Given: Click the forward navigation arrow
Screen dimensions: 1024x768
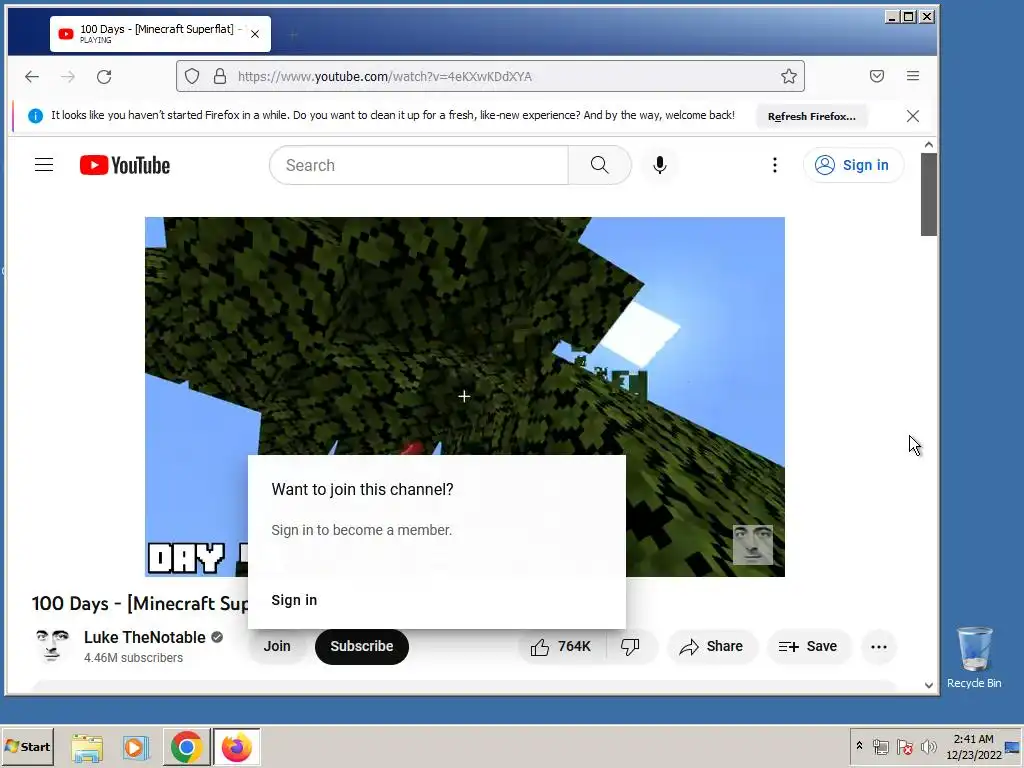Looking at the screenshot, I should [68, 76].
